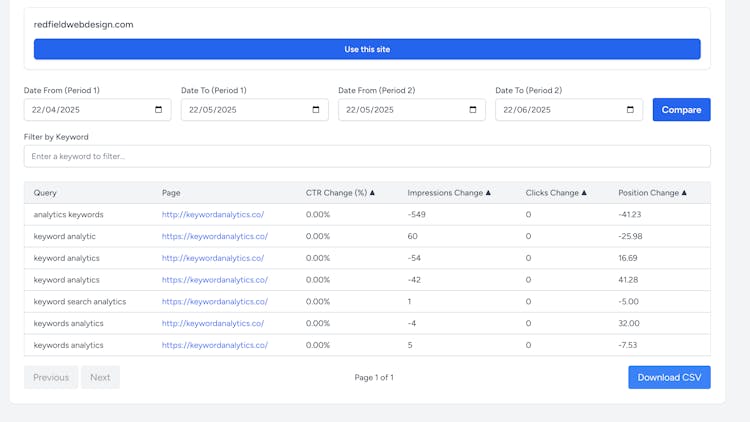Sort table by Impressions Change column
This screenshot has height=422, width=750.
(x=447, y=193)
